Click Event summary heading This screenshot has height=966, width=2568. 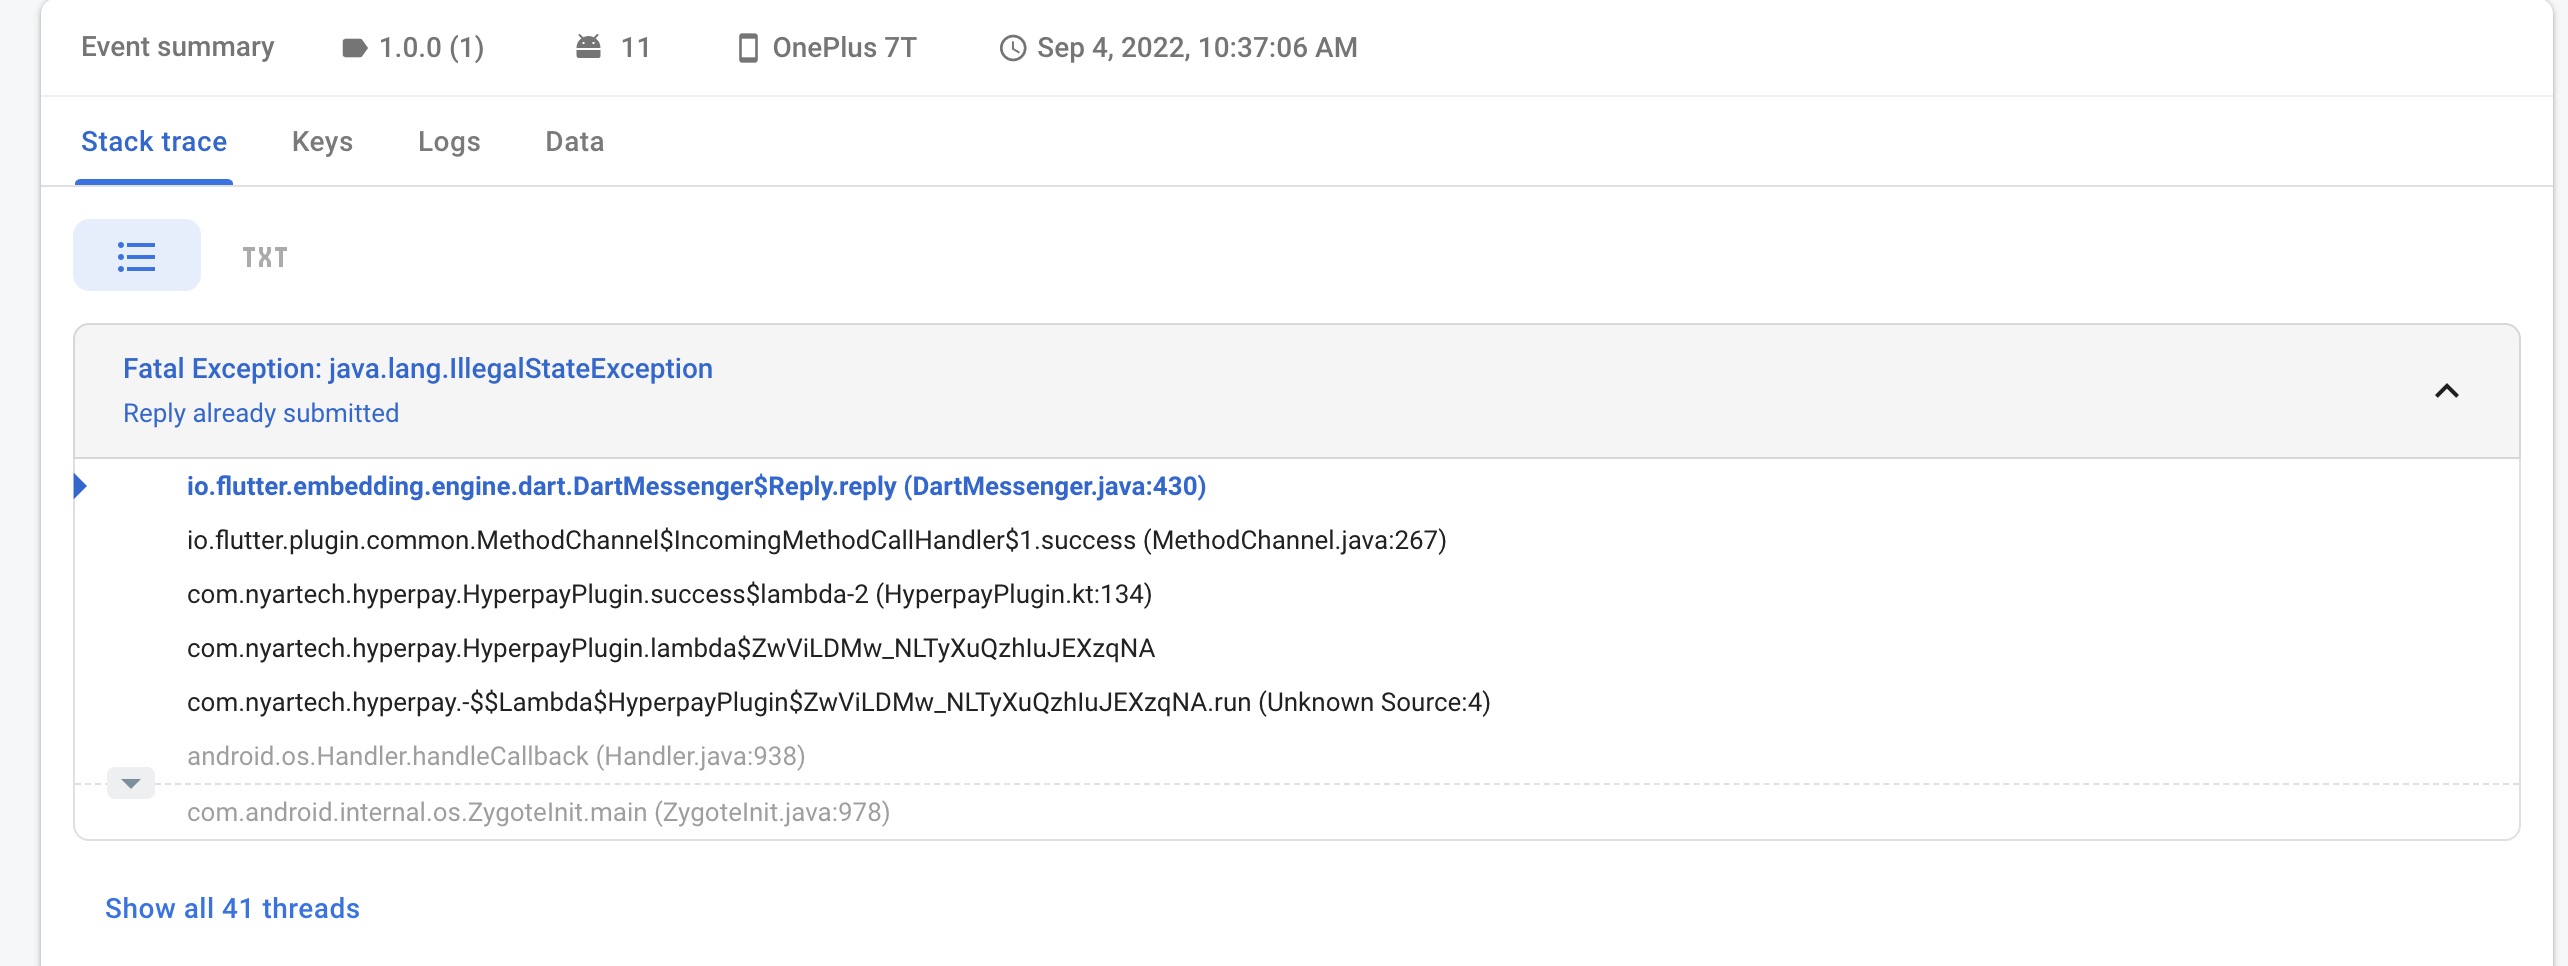178,46
